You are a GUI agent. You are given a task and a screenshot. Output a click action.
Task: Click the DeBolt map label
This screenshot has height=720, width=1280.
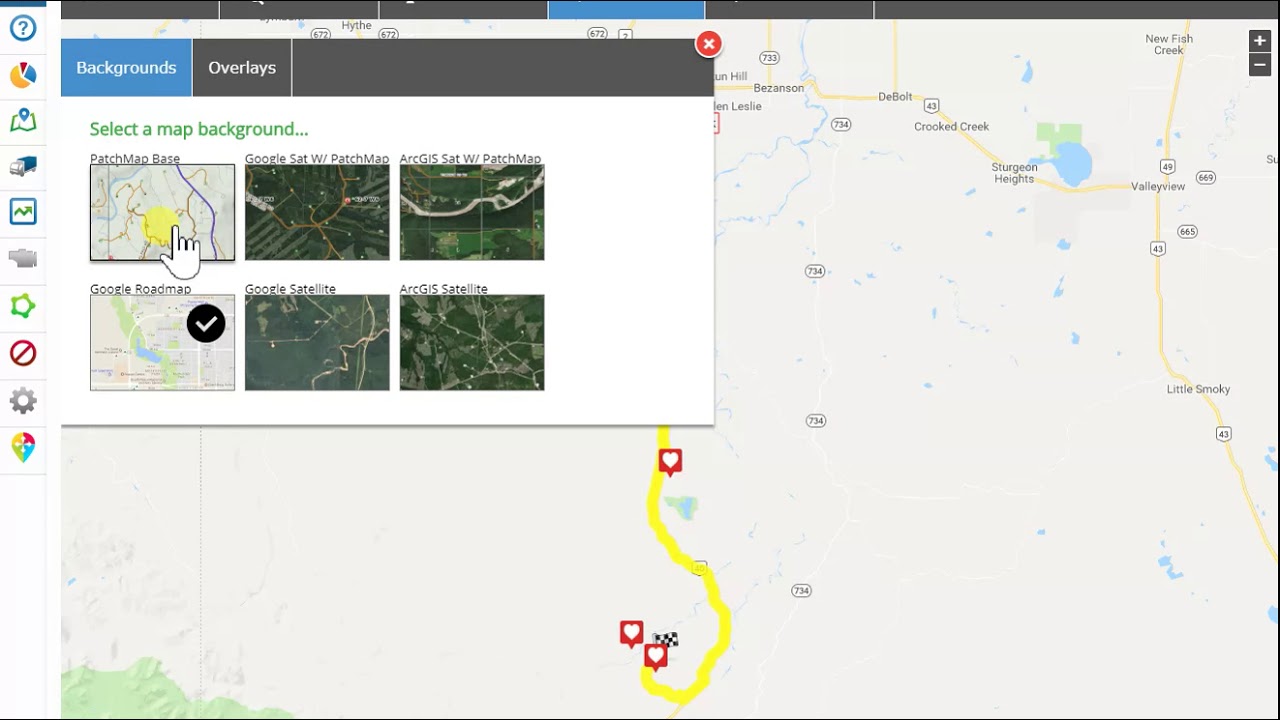click(895, 97)
